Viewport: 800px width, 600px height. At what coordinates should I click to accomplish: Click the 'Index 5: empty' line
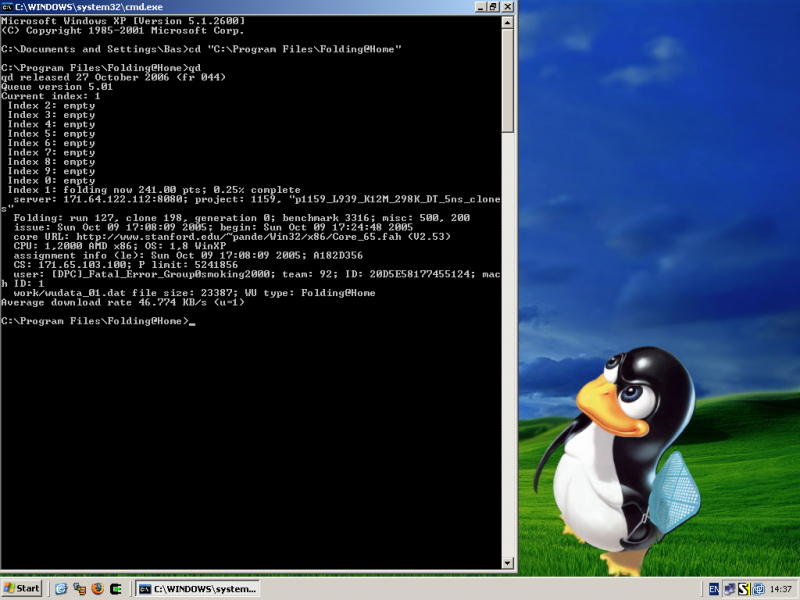[51, 134]
